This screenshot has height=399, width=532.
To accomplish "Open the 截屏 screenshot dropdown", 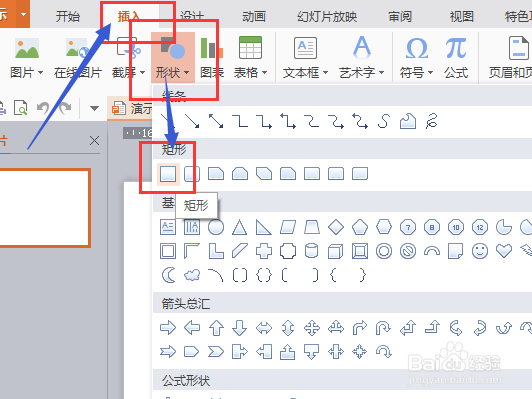I will tap(128, 58).
